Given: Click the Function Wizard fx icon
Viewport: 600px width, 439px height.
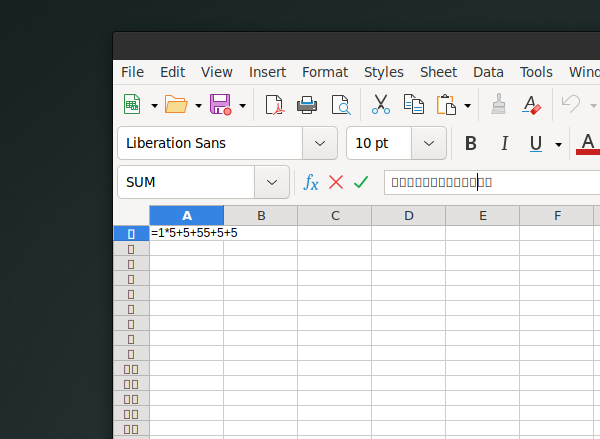Looking at the screenshot, I should [311, 182].
